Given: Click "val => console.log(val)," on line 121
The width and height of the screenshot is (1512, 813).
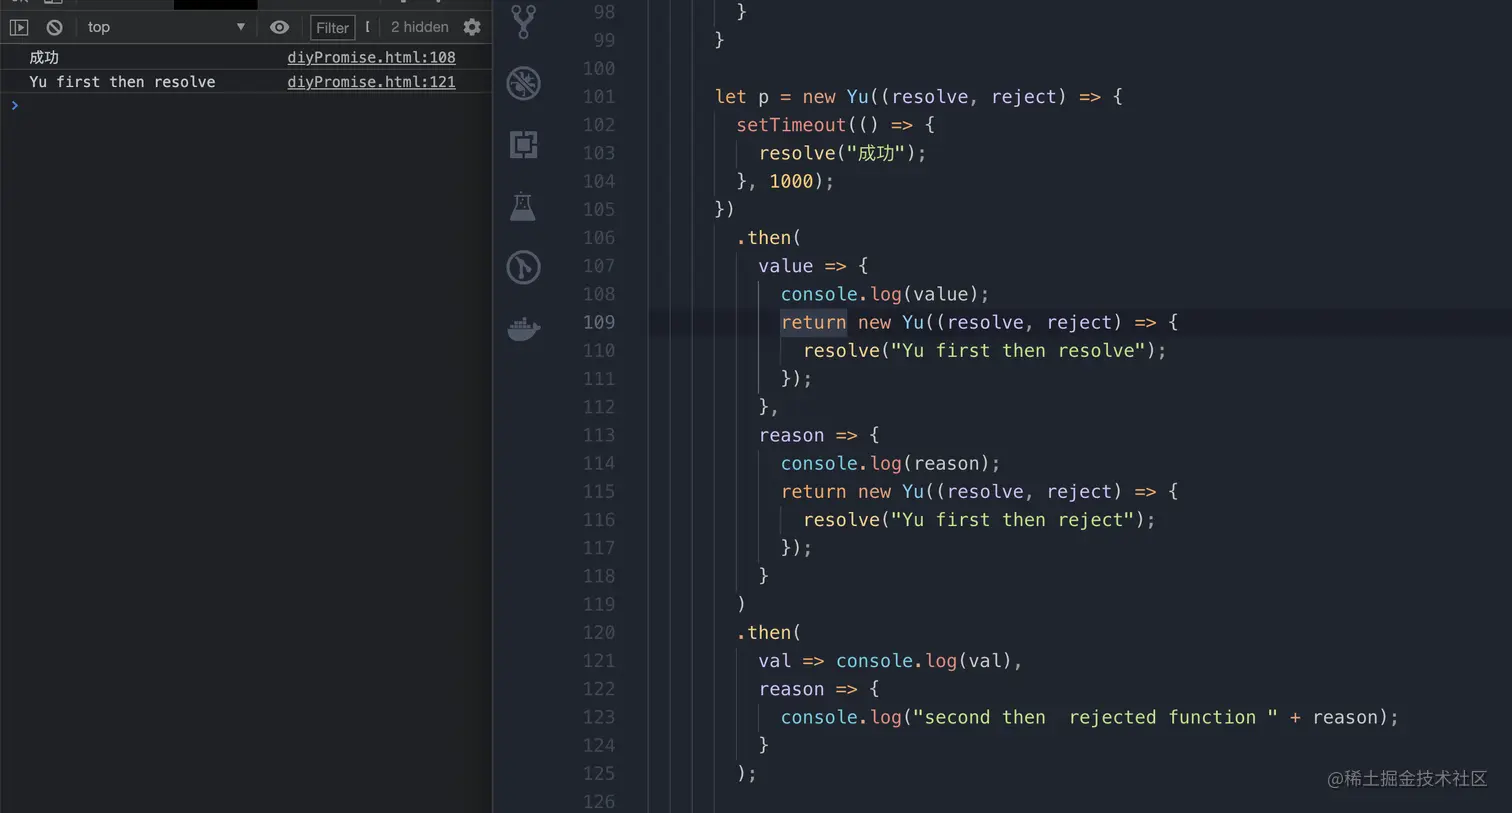Looking at the screenshot, I should (890, 660).
